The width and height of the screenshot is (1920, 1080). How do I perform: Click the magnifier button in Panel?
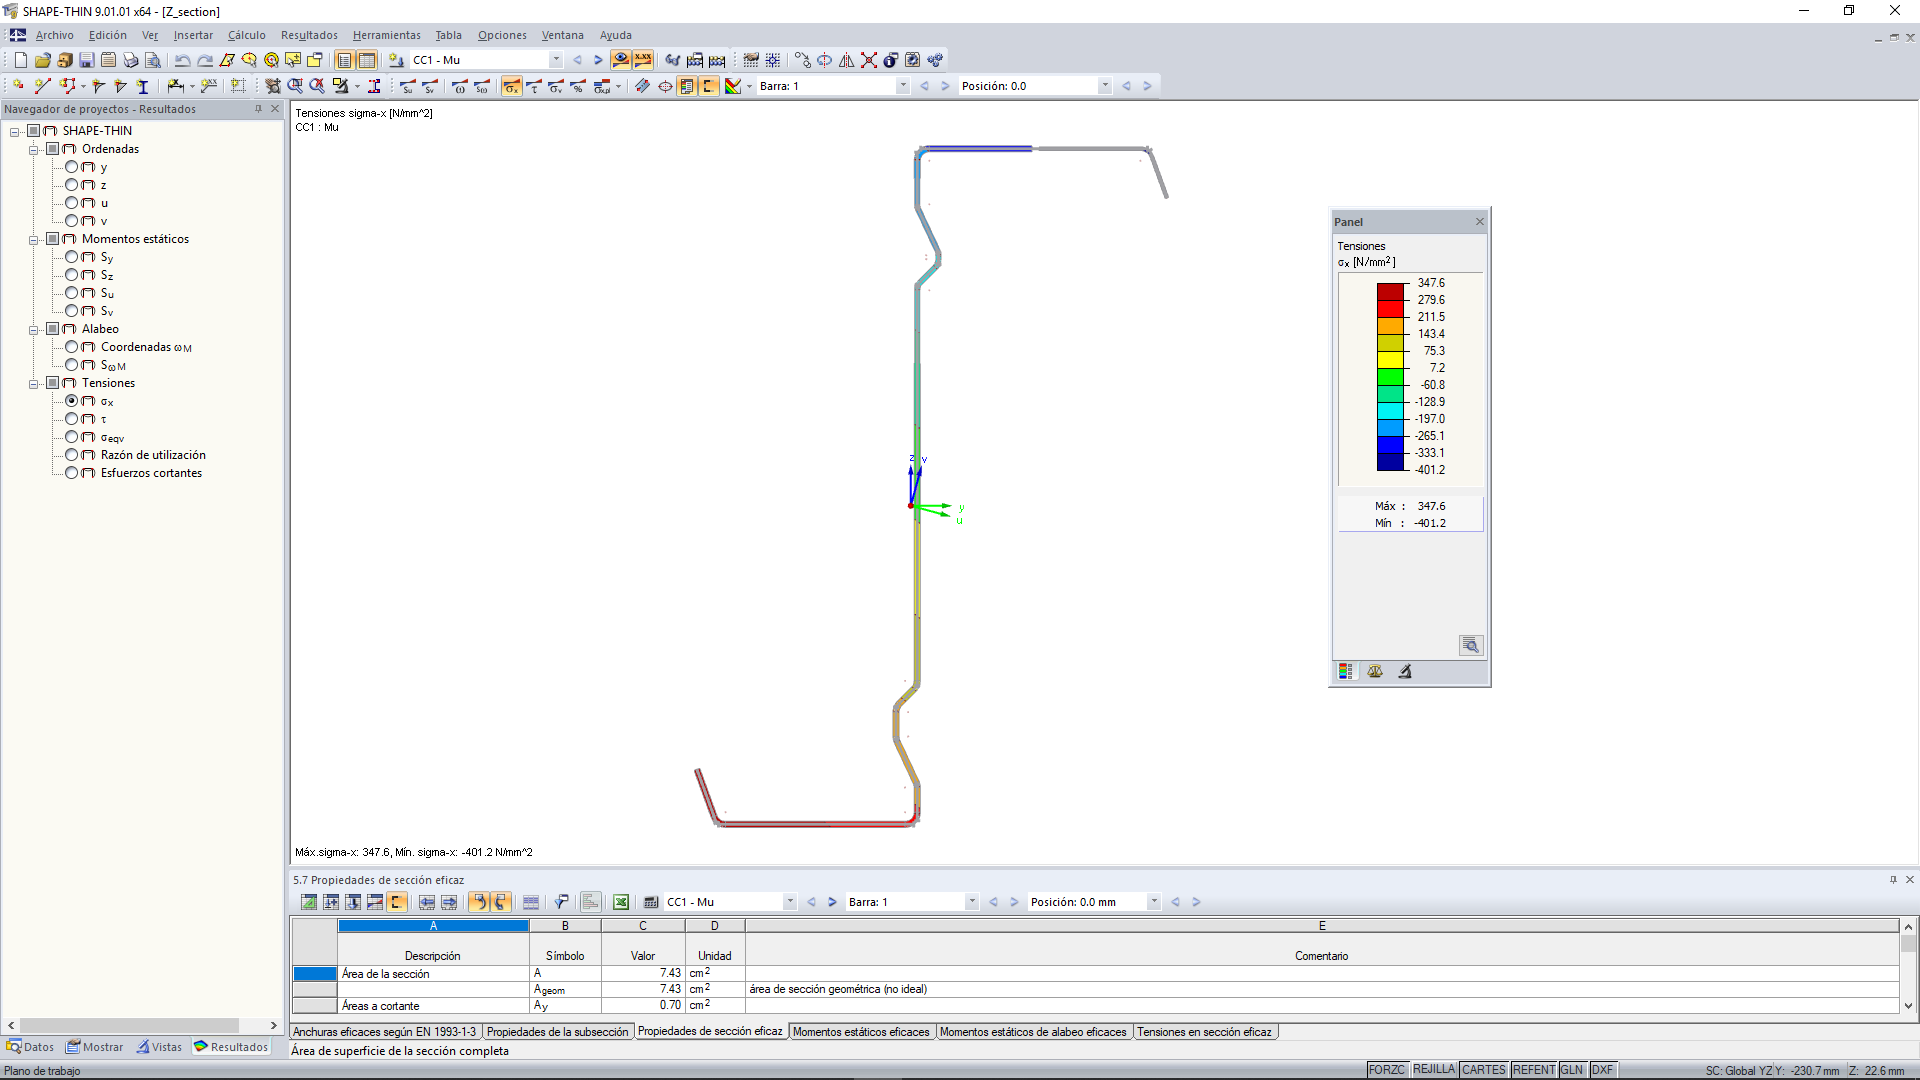(1470, 645)
